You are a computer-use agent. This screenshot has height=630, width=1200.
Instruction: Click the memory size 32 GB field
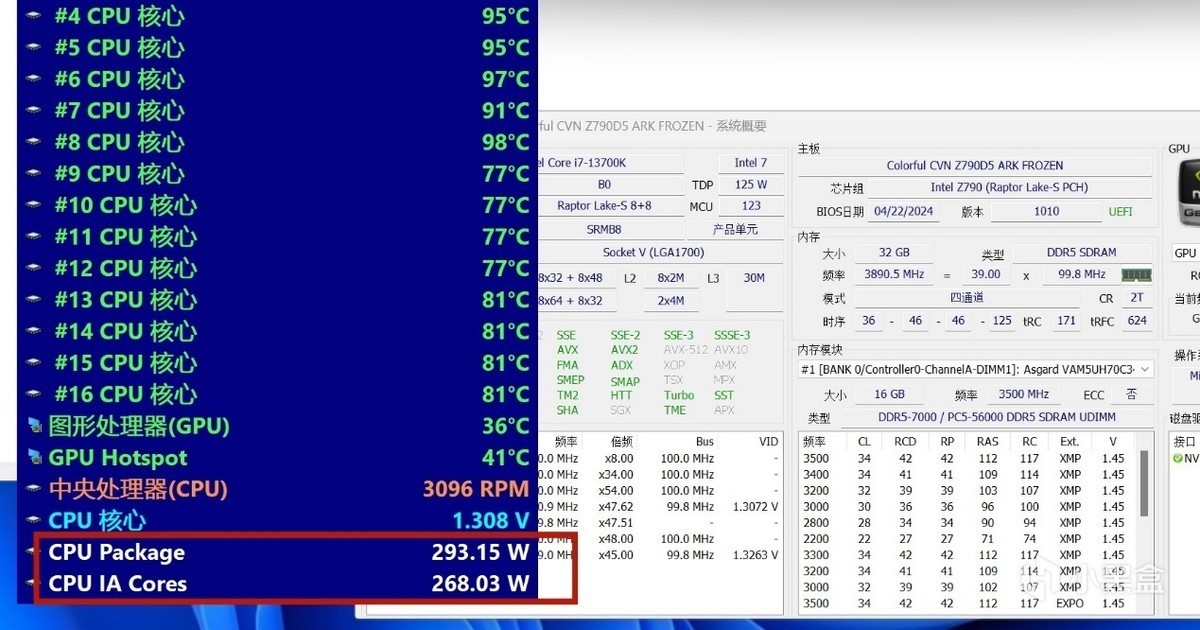pos(894,254)
